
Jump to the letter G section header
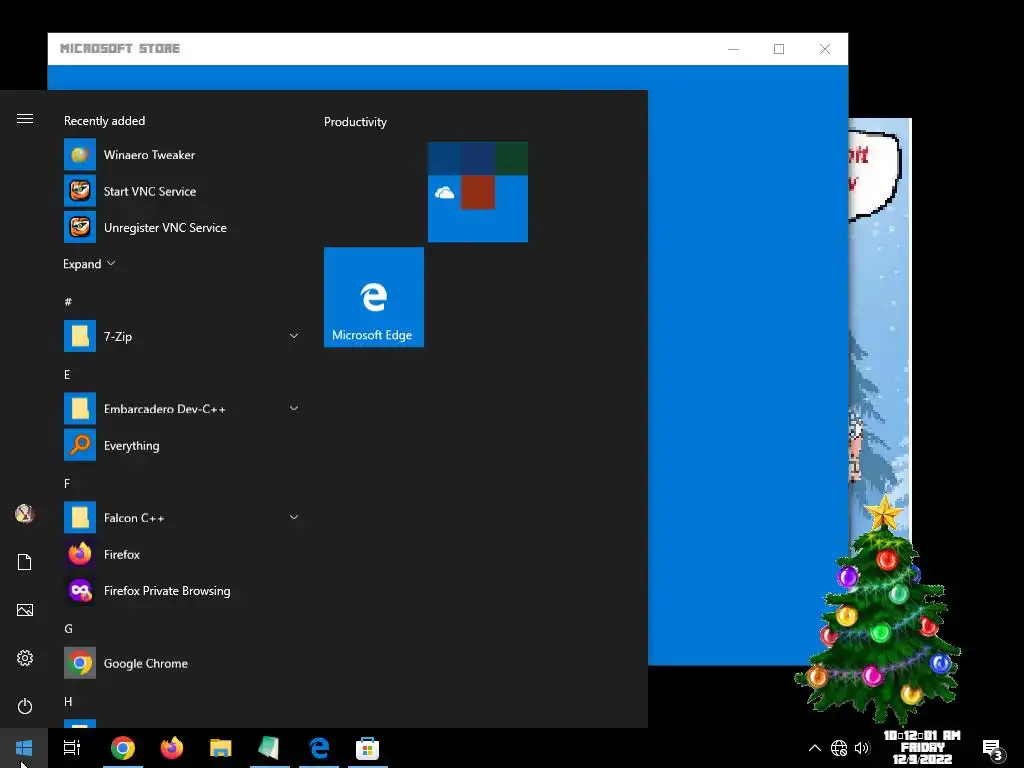pyautogui.click(x=68, y=629)
